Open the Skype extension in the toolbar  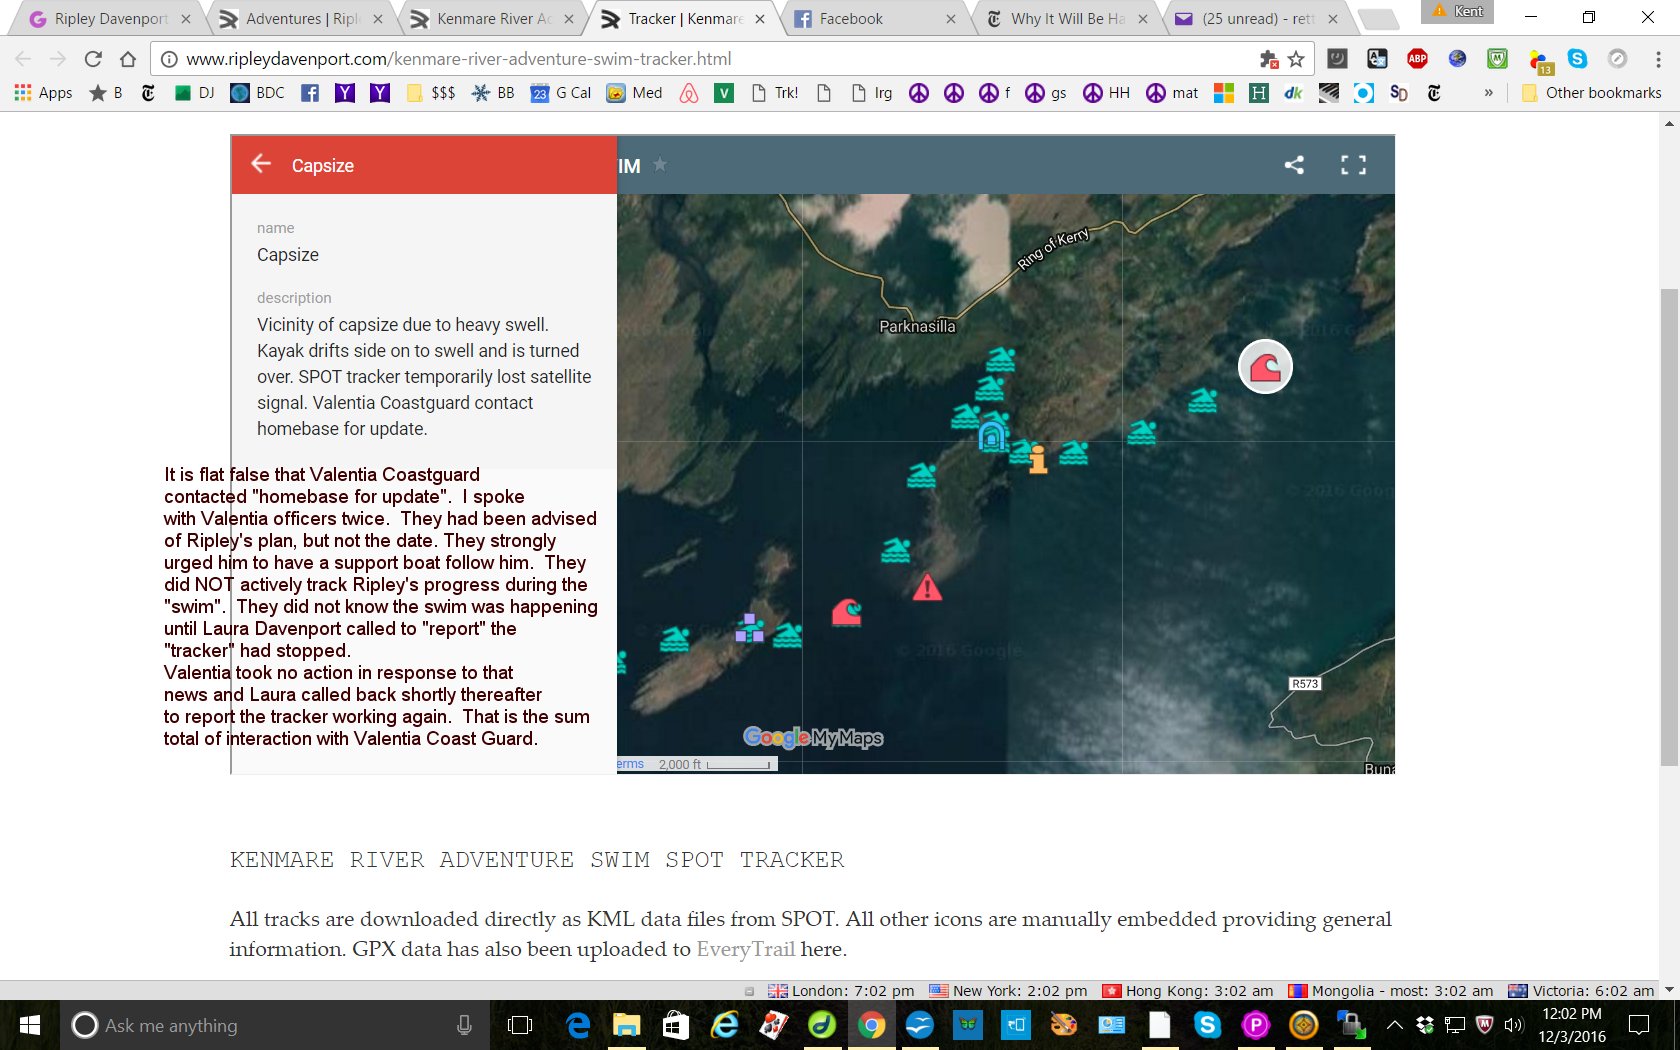[1577, 59]
